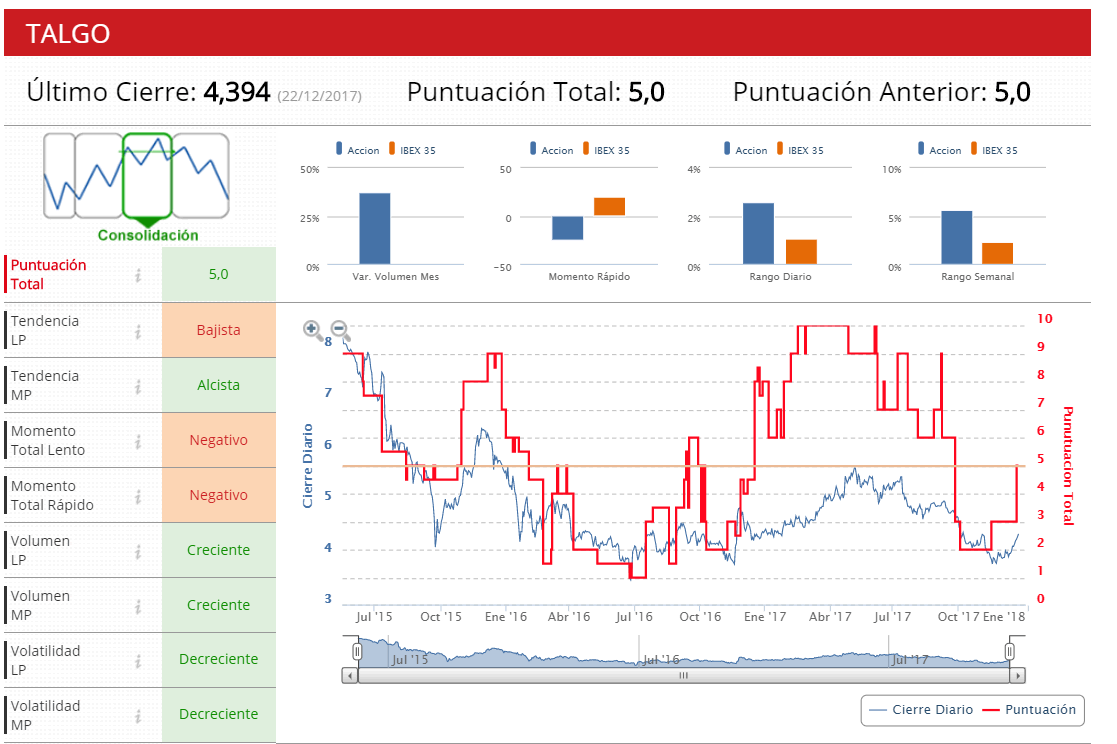Click the Puntuación Anterior value 5,0
The width and height of the screenshot is (1117, 744).
(1012, 92)
